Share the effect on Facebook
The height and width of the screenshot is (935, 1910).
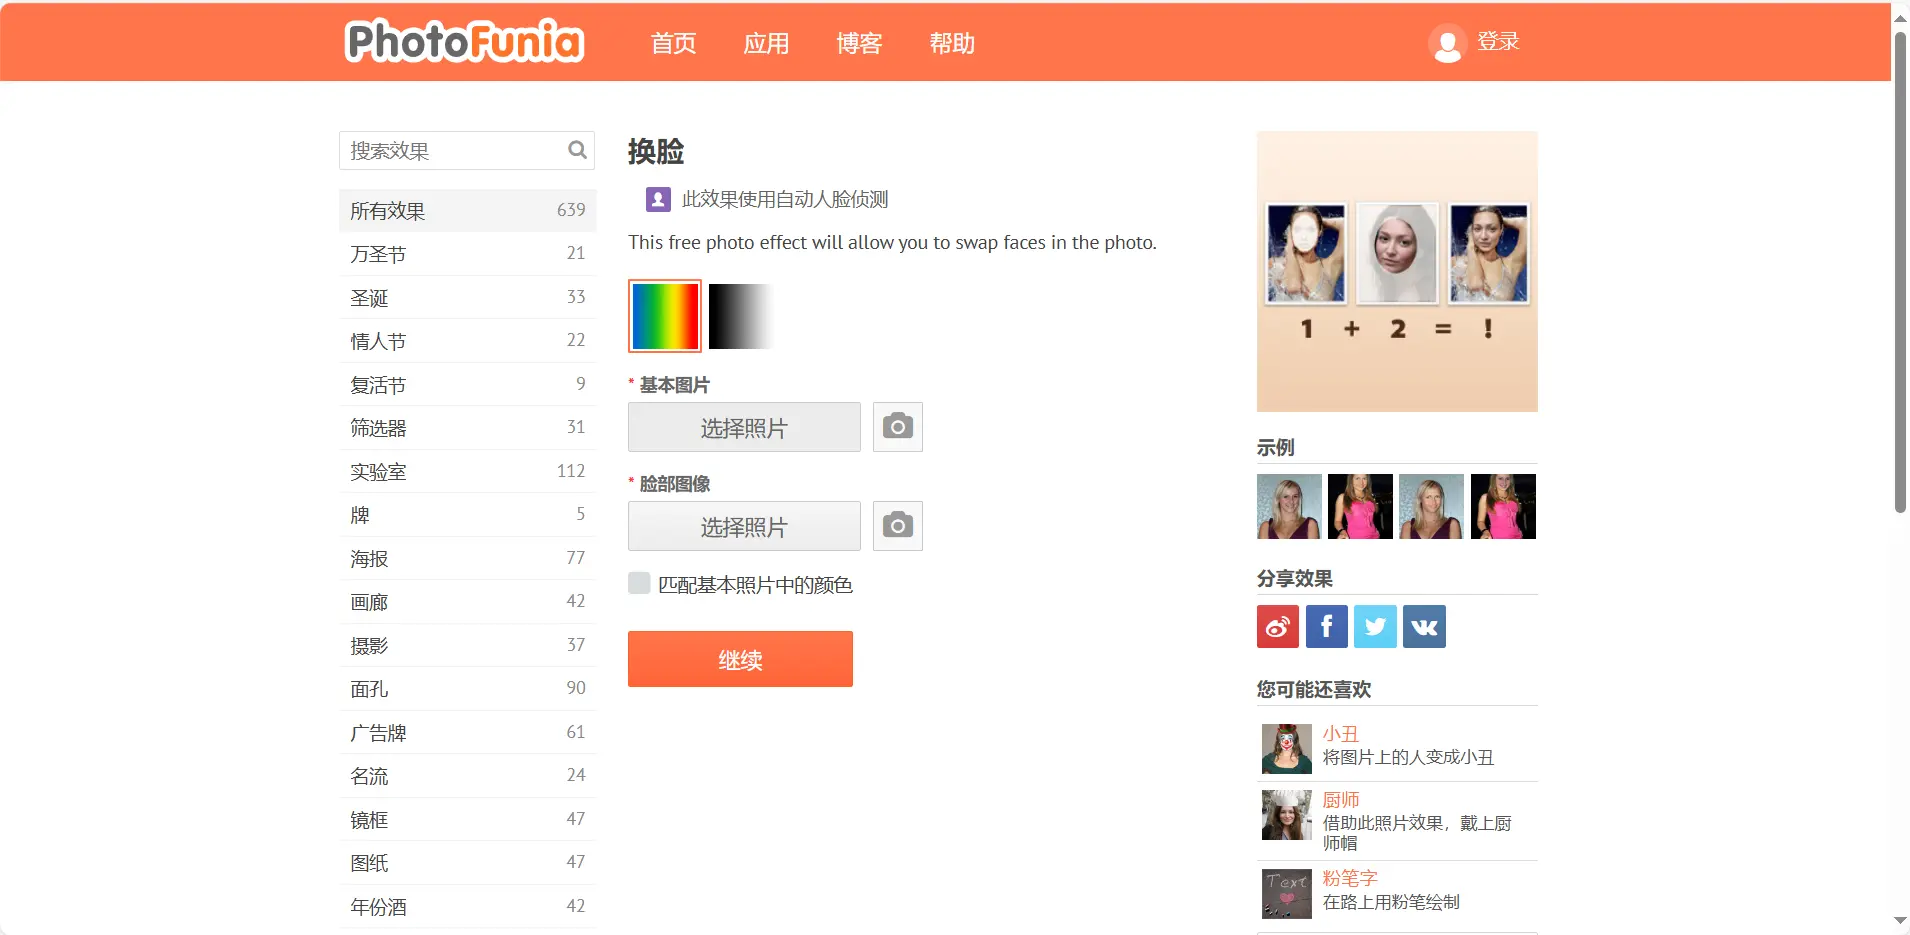pyautogui.click(x=1326, y=627)
